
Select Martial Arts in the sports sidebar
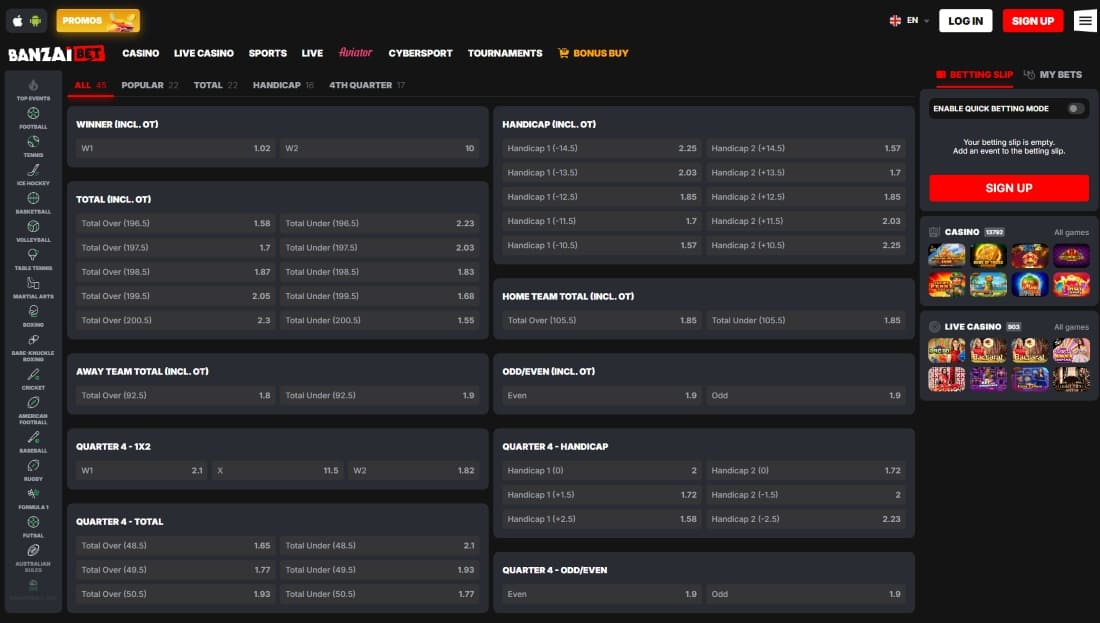click(33, 288)
